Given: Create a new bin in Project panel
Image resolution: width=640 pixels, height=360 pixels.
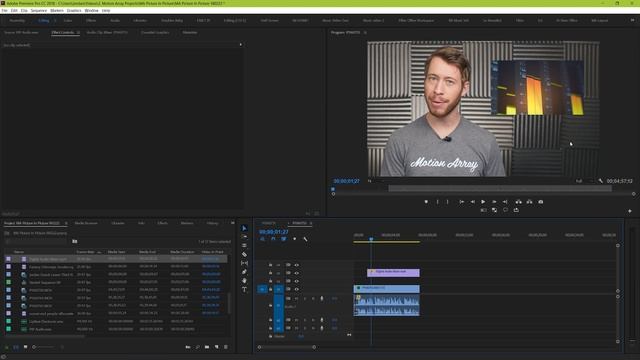Looking at the screenshot, I should click(207, 347).
